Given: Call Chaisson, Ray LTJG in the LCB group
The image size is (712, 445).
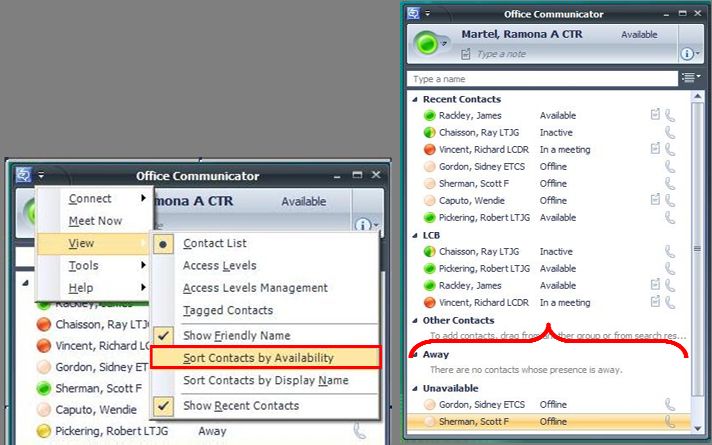Looking at the screenshot, I should [x=670, y=252].
